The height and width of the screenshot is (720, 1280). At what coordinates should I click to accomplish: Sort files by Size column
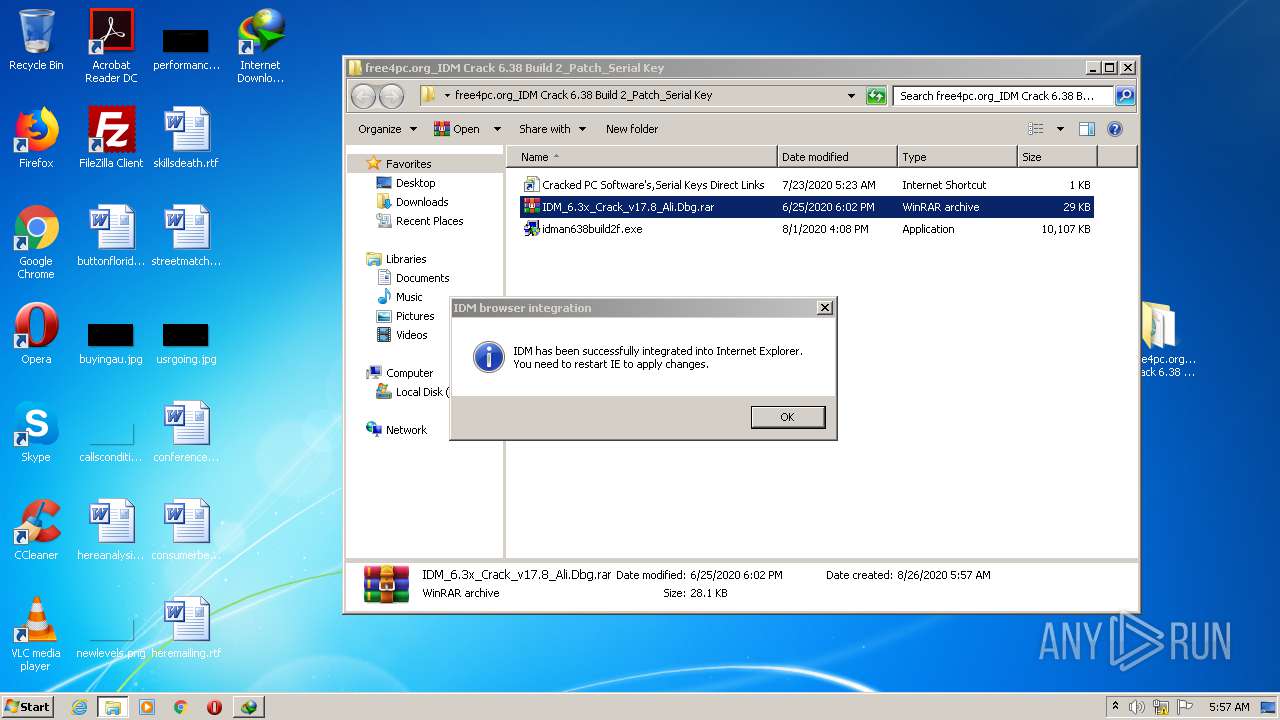coord(1057,157)
